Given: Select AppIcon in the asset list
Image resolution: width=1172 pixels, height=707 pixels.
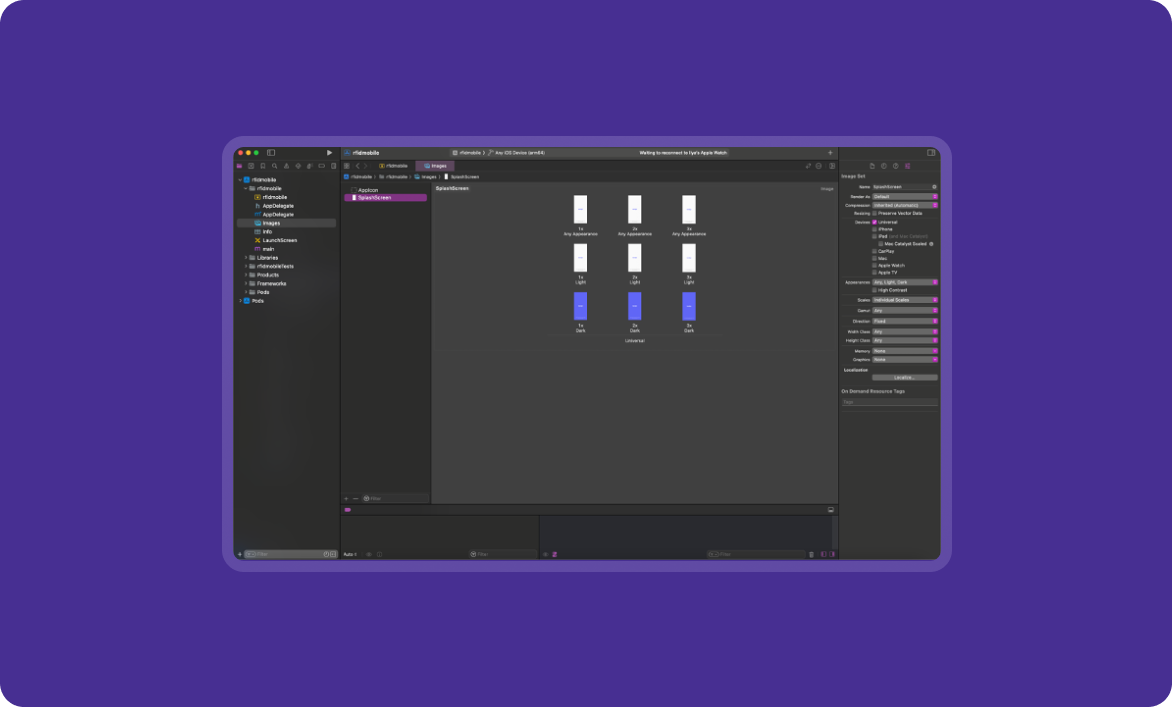Looking at the screenshot, I should [367, 189].
